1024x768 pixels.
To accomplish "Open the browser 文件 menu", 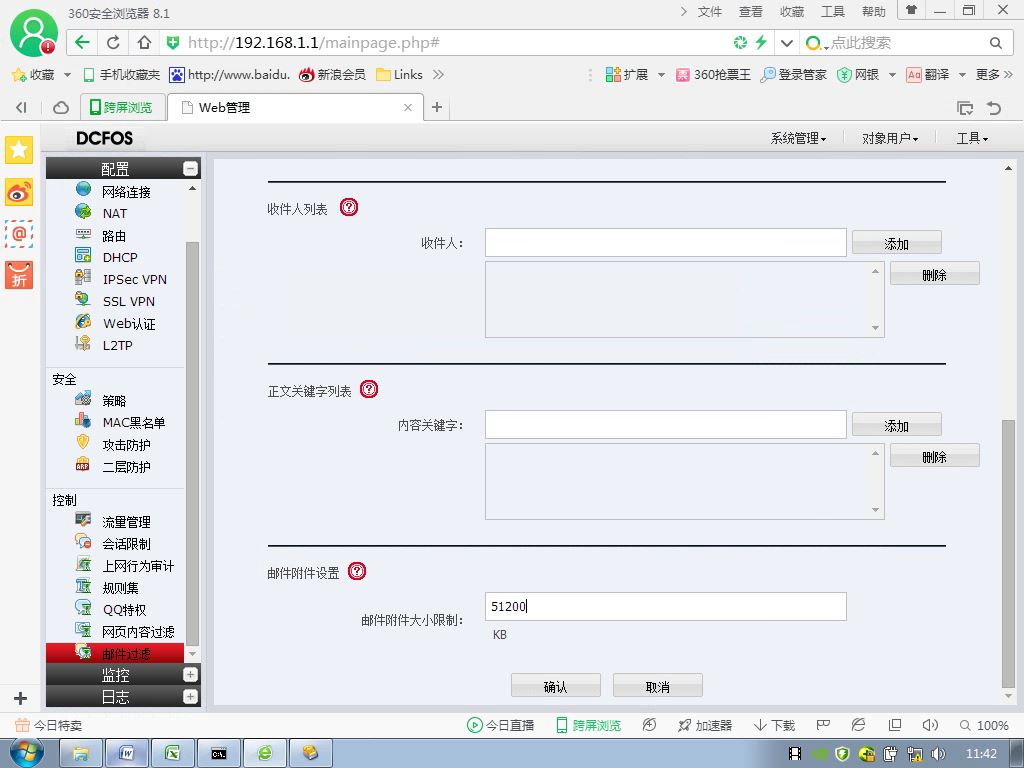I will (x=709, y=12).
